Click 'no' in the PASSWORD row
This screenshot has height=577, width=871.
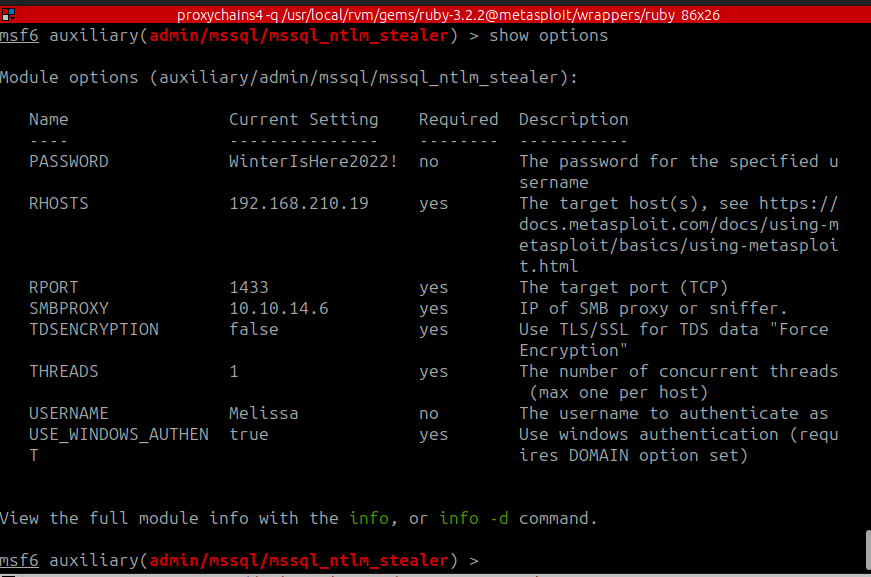coord(429,162)
